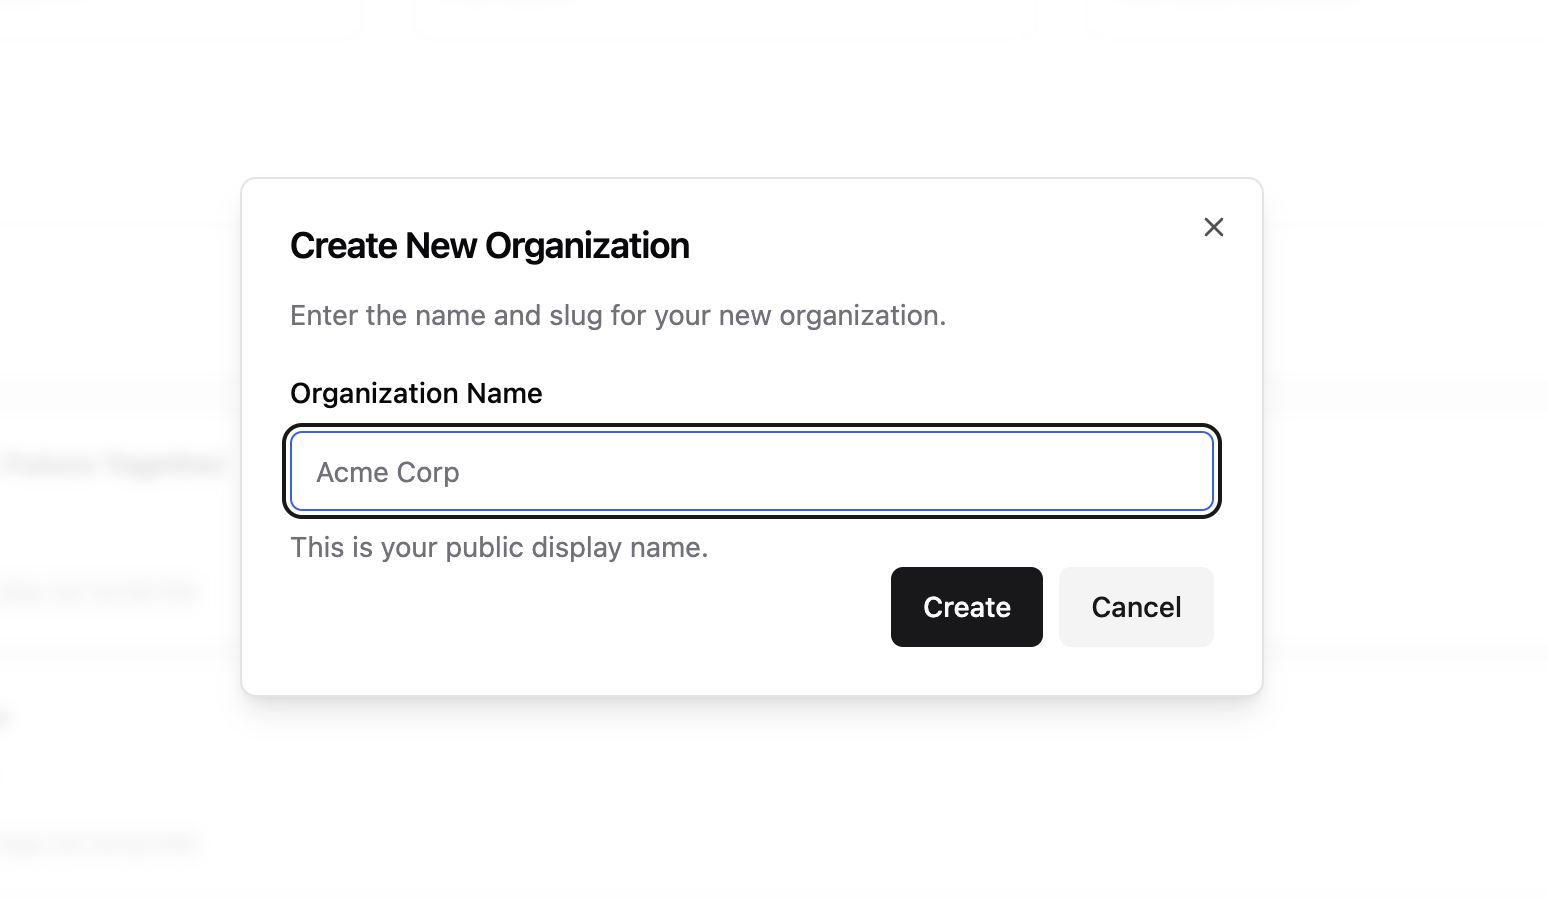This screenshot has height=898, width=1548.
Task: Click 'This is your public display name.' text
Action: (499, 547)
